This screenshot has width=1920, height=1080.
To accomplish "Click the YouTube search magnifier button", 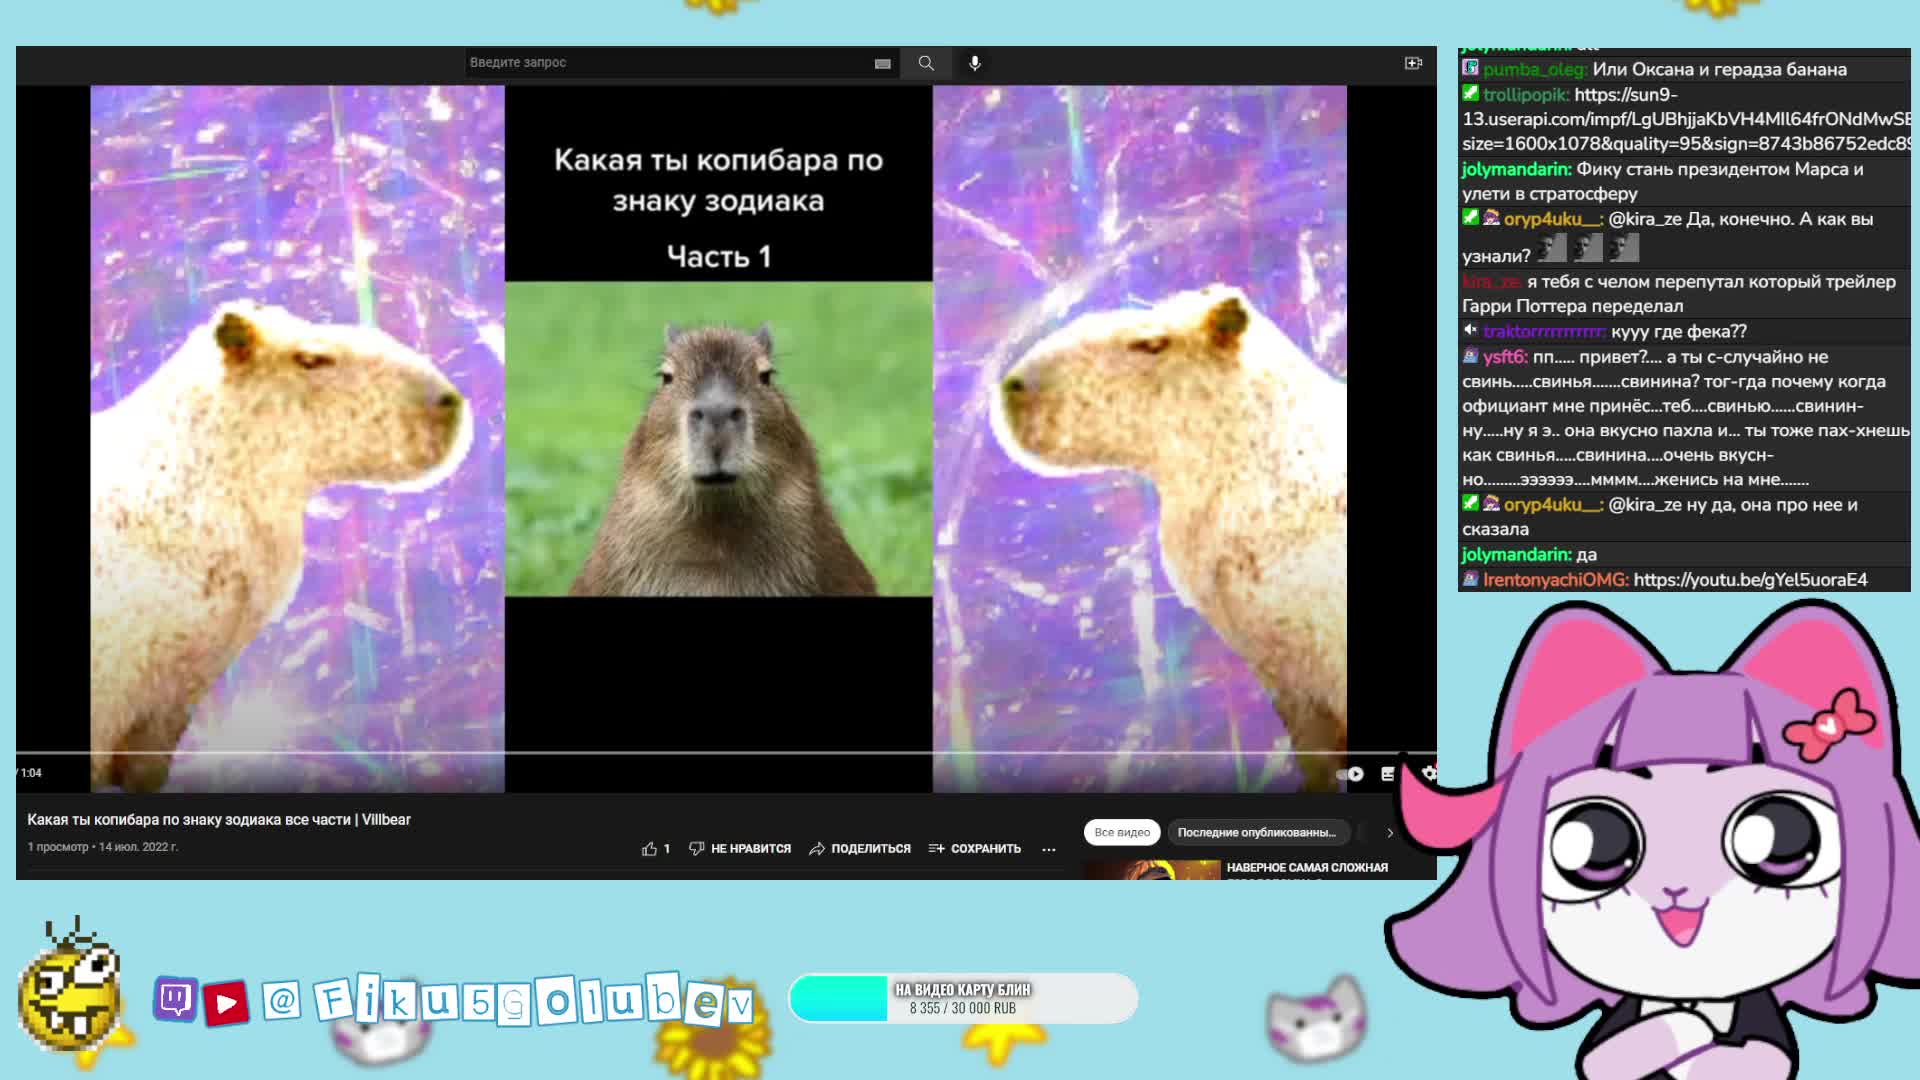I will (x=926, y=63).
